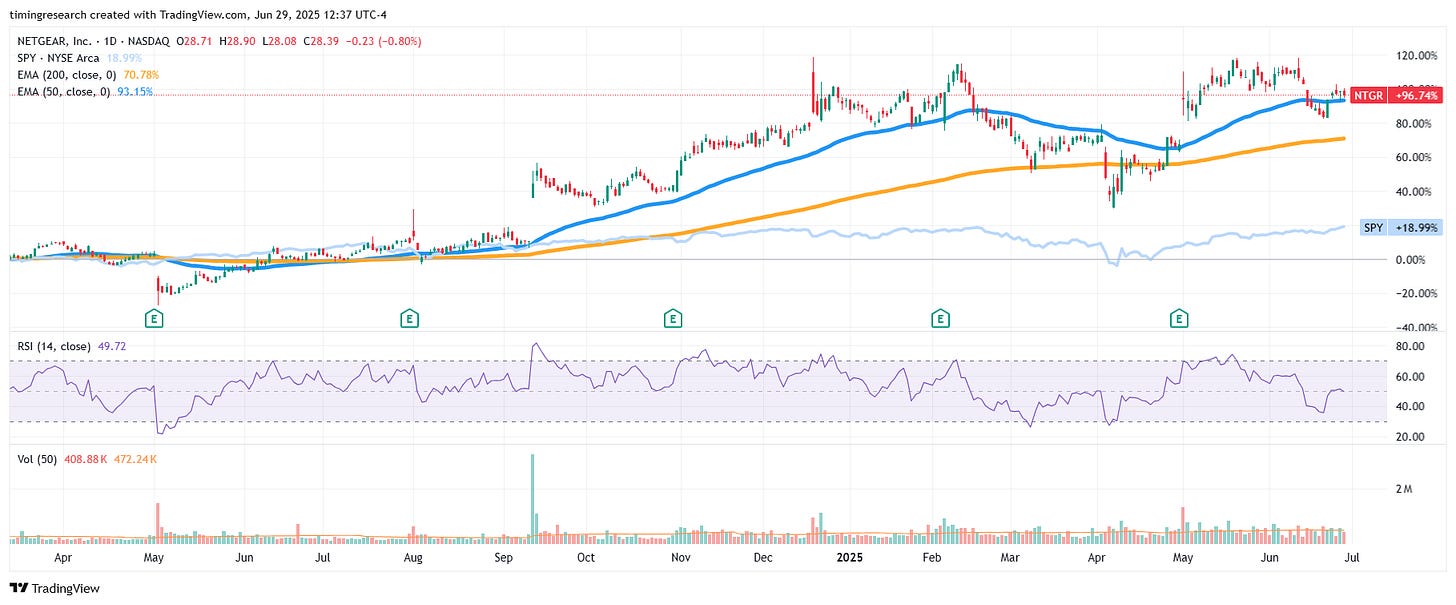1456x605 pixels.
Task: Click the earnings E marker near May 2024
Action: click(154, 319)
